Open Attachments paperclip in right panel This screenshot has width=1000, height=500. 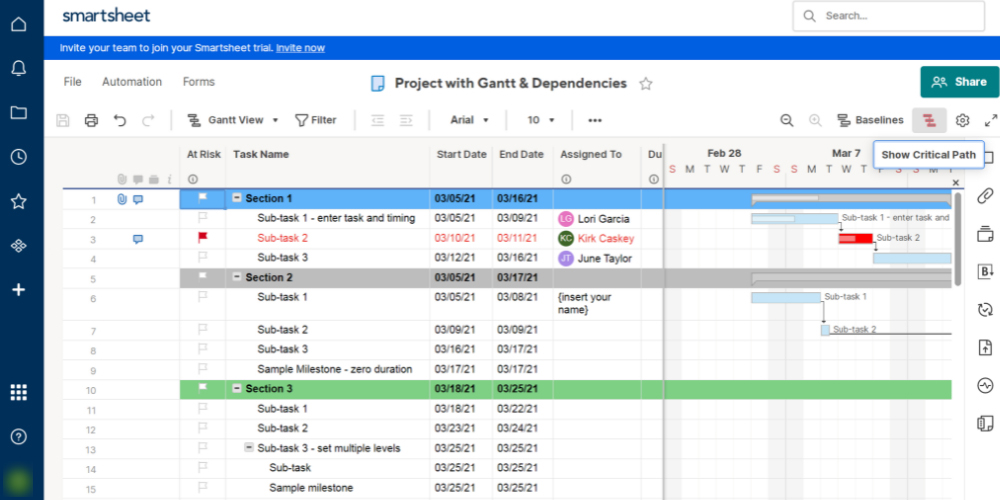click(x=985, y=195)
